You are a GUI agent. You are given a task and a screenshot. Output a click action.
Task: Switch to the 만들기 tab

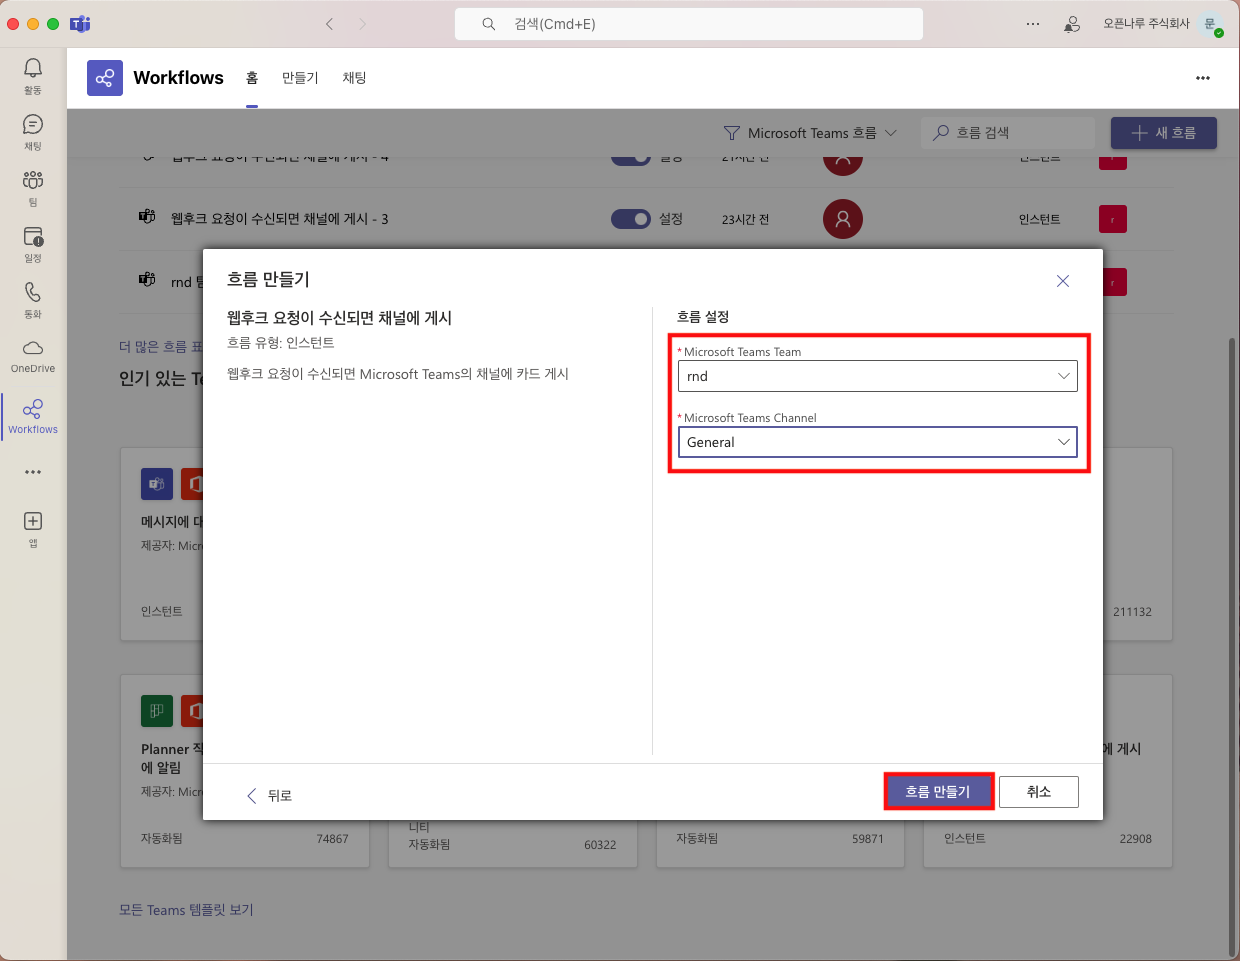coord(300,78)
